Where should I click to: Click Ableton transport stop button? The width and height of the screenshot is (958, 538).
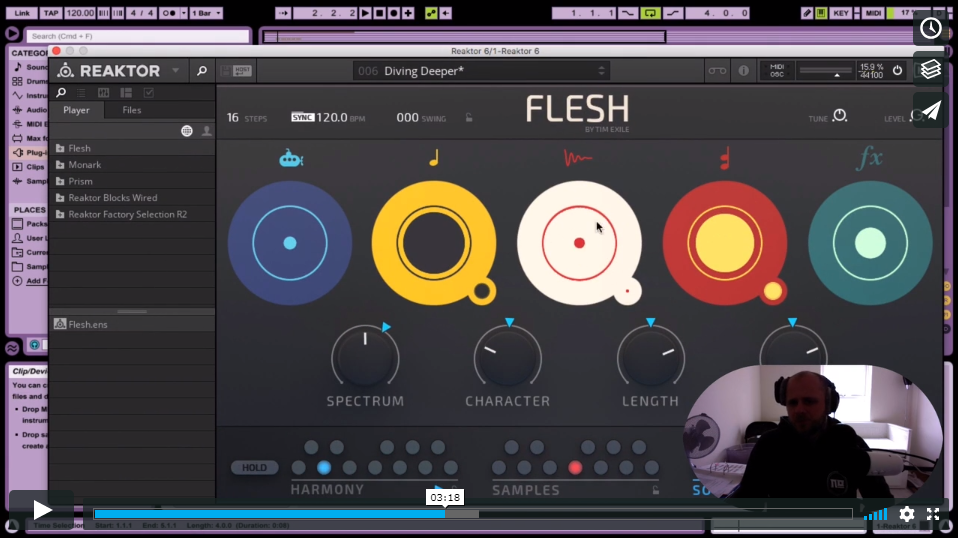pos(379,13)
